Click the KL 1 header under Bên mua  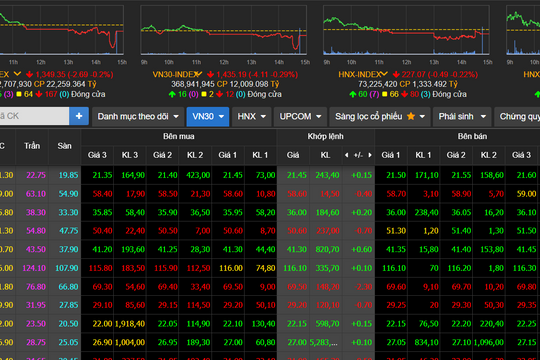[x=260, y=155]
